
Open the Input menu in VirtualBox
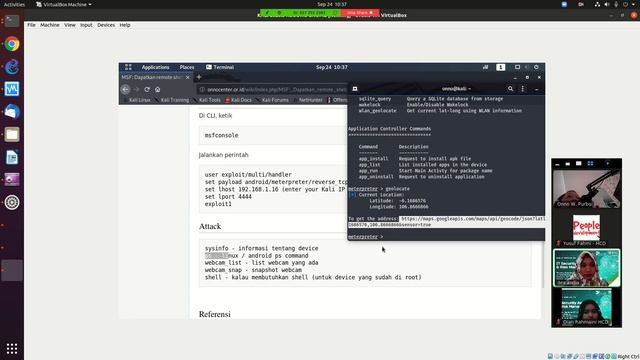pos(86,25)
